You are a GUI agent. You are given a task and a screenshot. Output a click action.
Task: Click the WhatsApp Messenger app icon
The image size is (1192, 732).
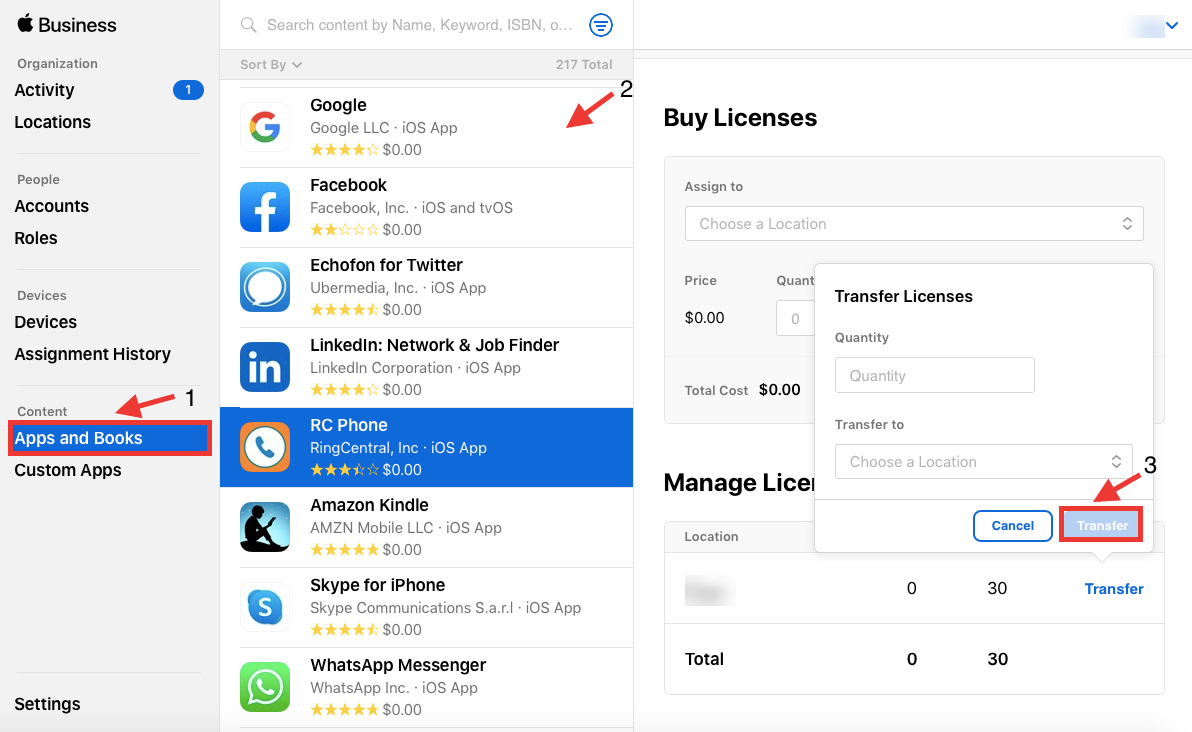click(265, 687)
